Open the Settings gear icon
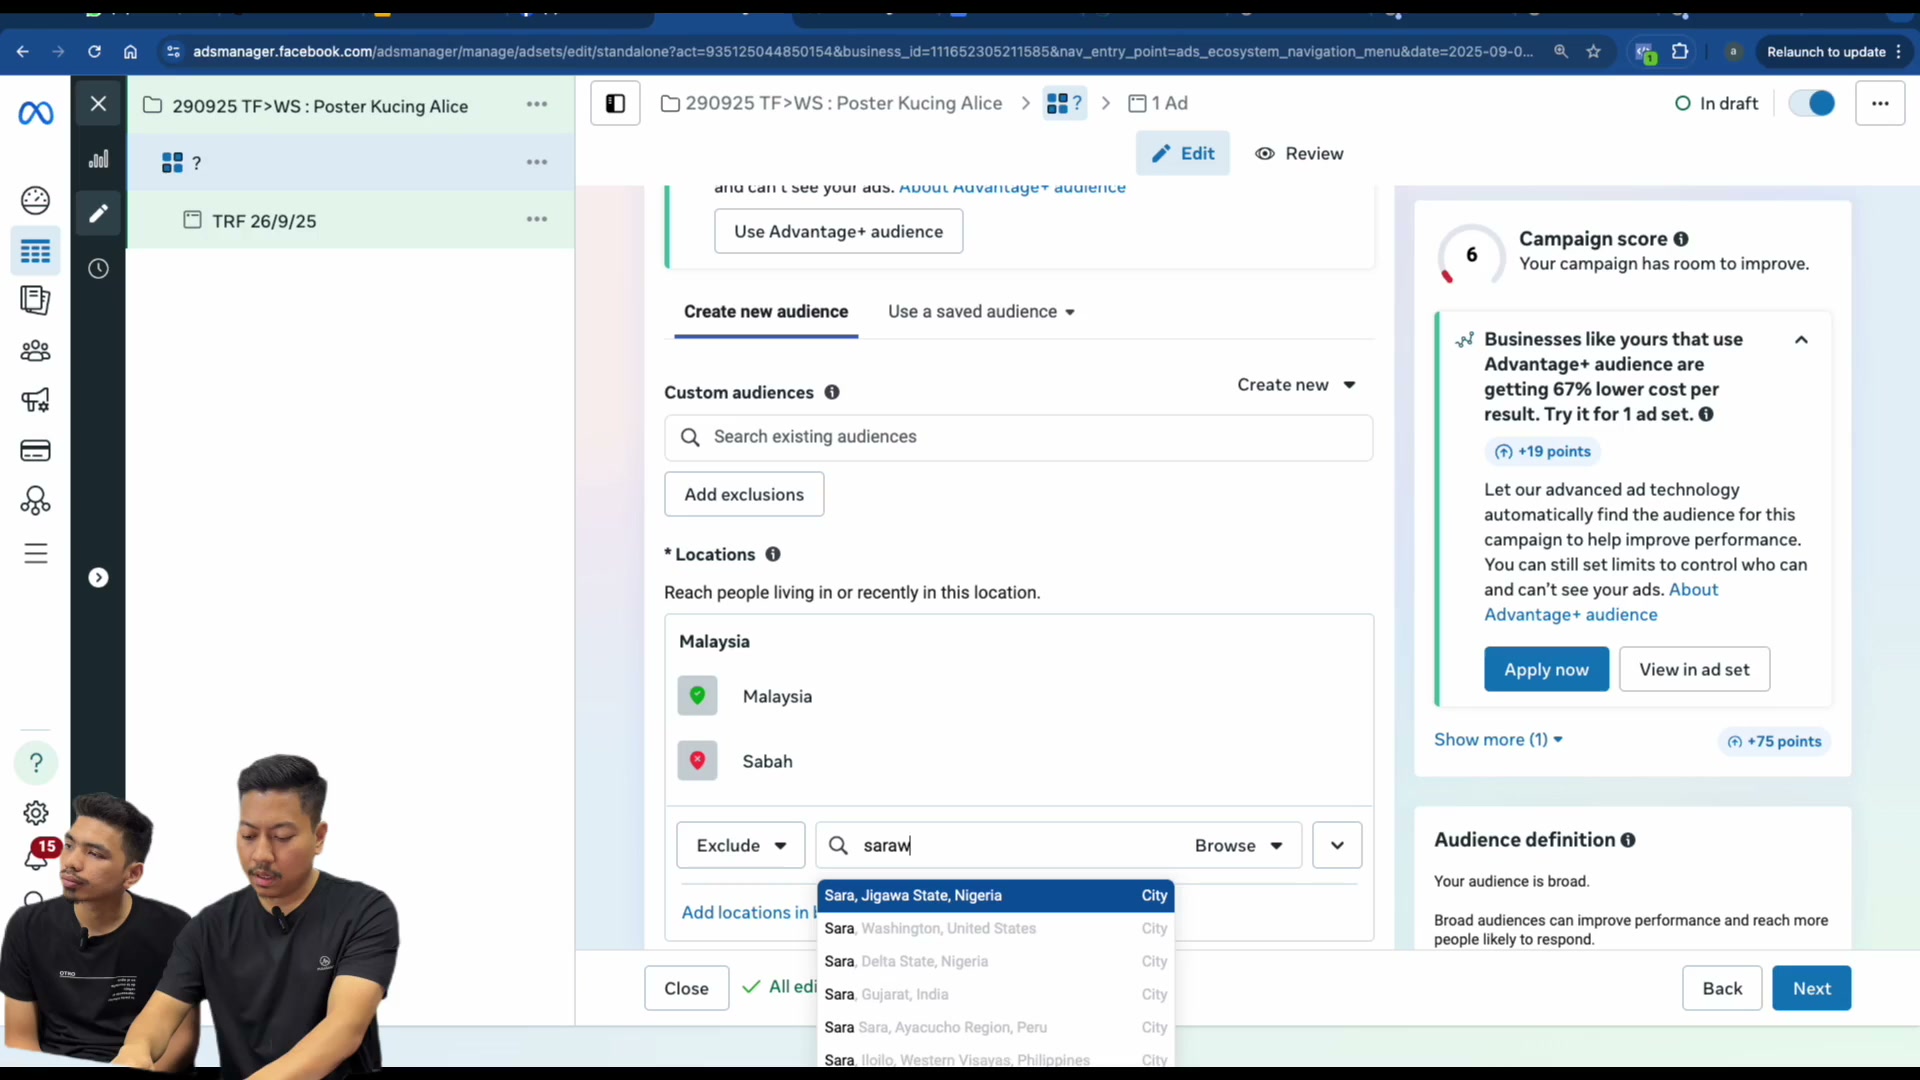 point(36,813)
